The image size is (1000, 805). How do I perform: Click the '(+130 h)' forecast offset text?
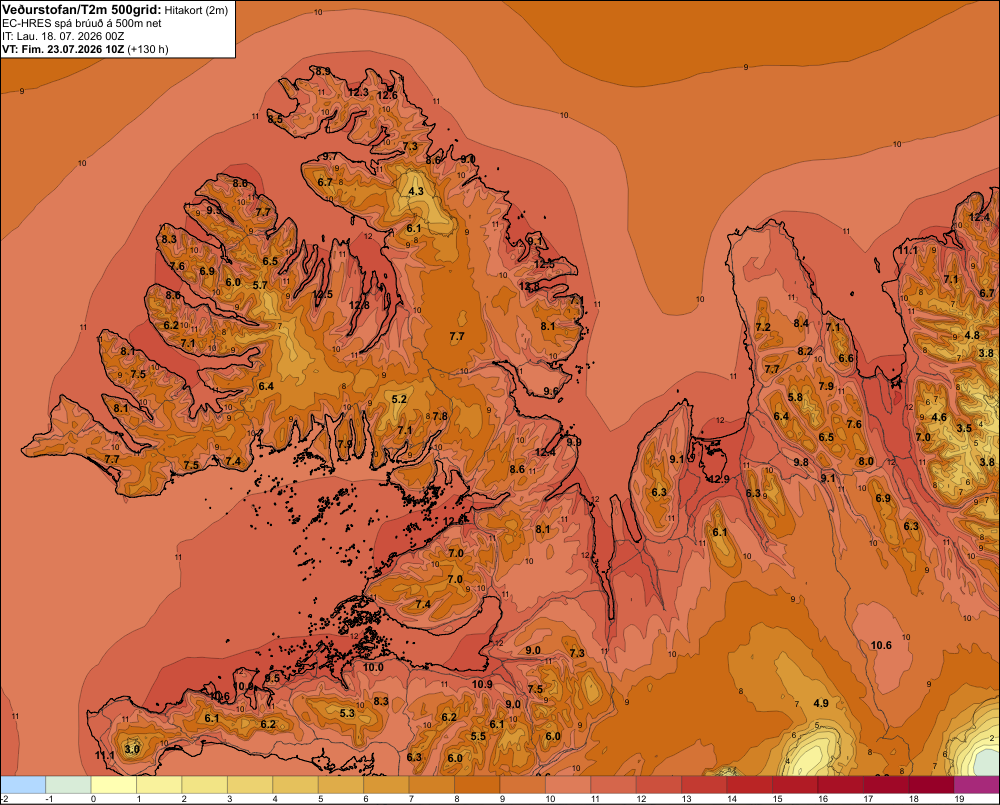(x=148, y=49)
